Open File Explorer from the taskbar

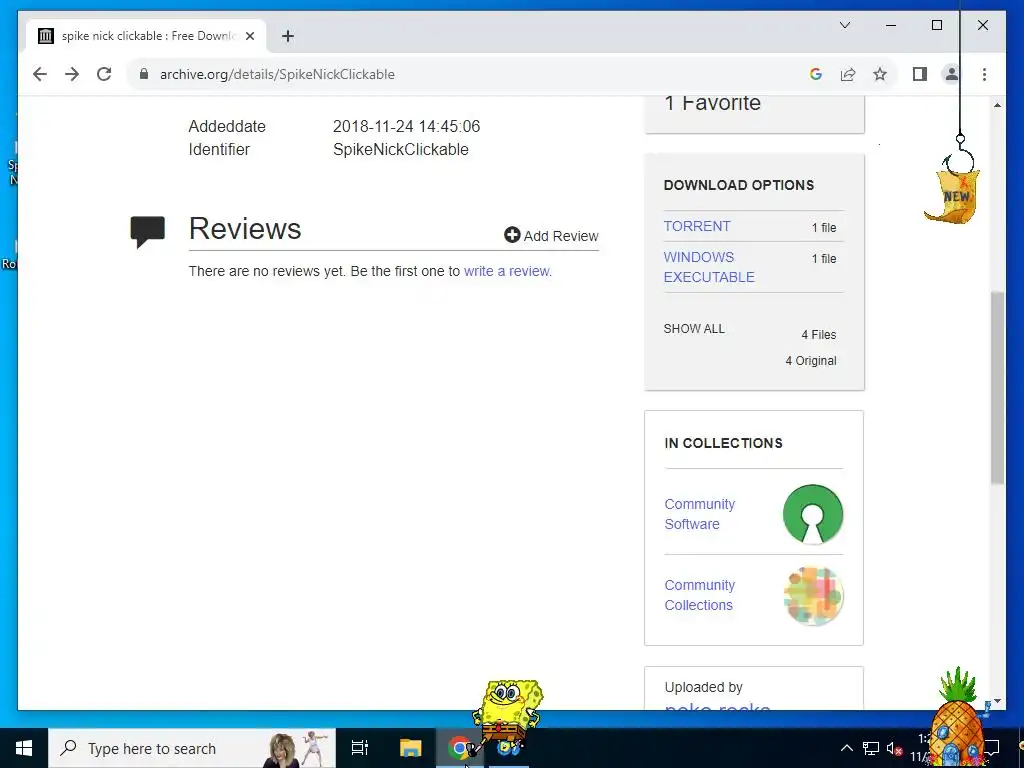coord(411,748)
